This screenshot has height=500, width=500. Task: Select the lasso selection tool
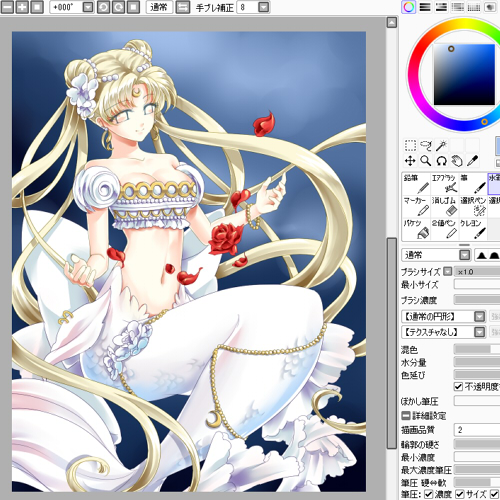pyautogui.click(x=426, y=145)
